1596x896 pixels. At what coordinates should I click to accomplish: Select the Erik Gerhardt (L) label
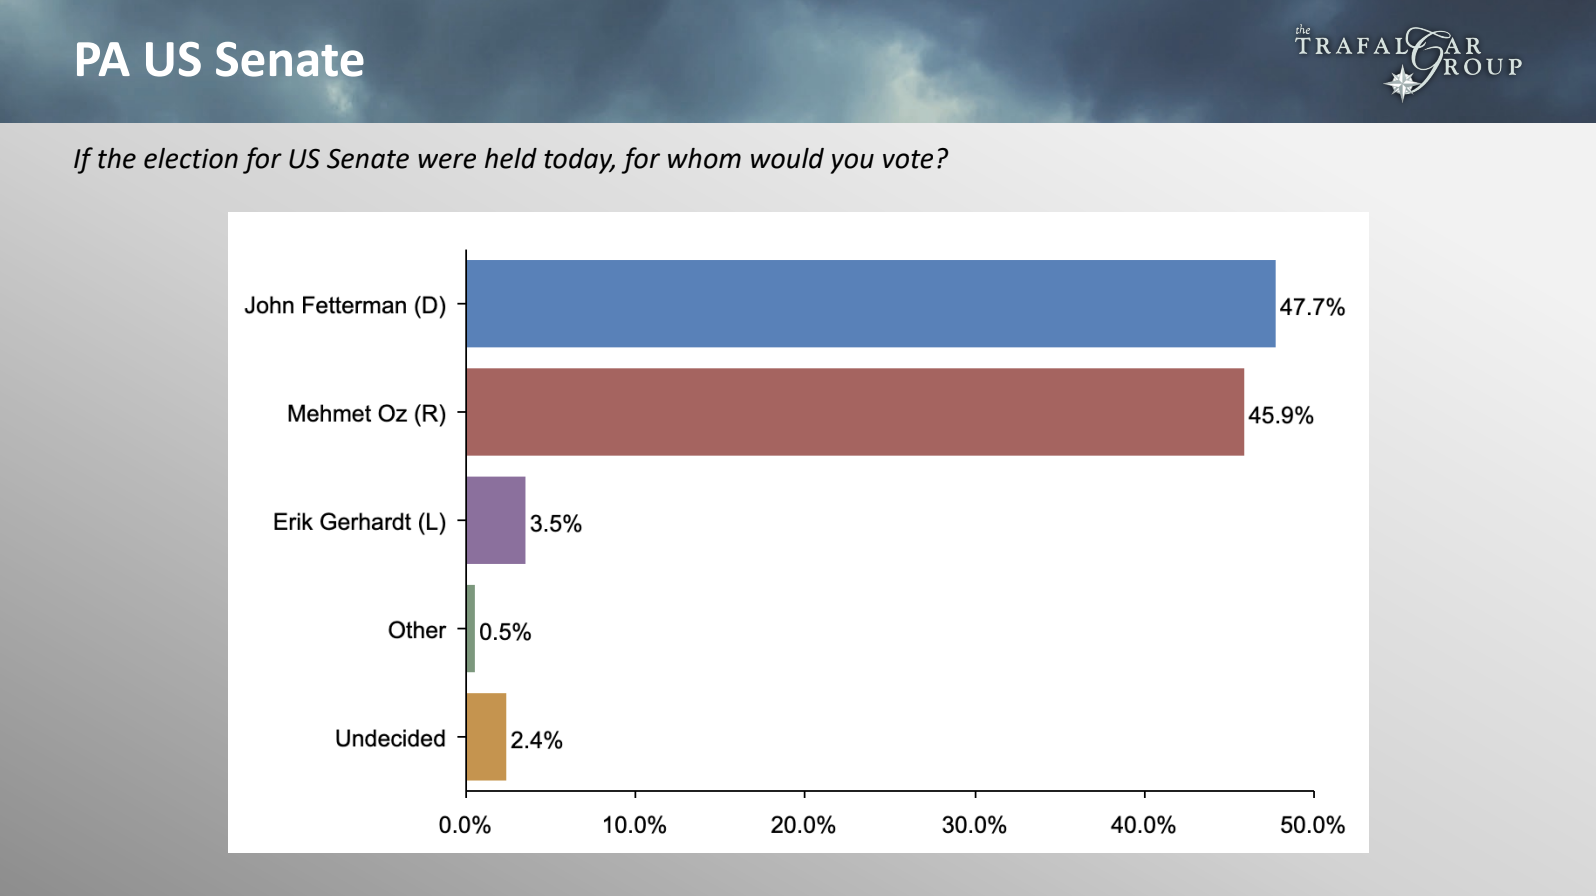point(359,522)
